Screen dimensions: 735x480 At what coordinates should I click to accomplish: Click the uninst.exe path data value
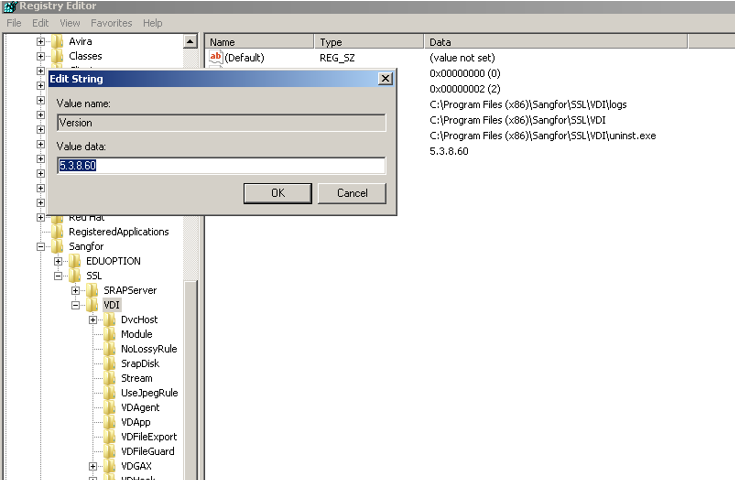542,135
